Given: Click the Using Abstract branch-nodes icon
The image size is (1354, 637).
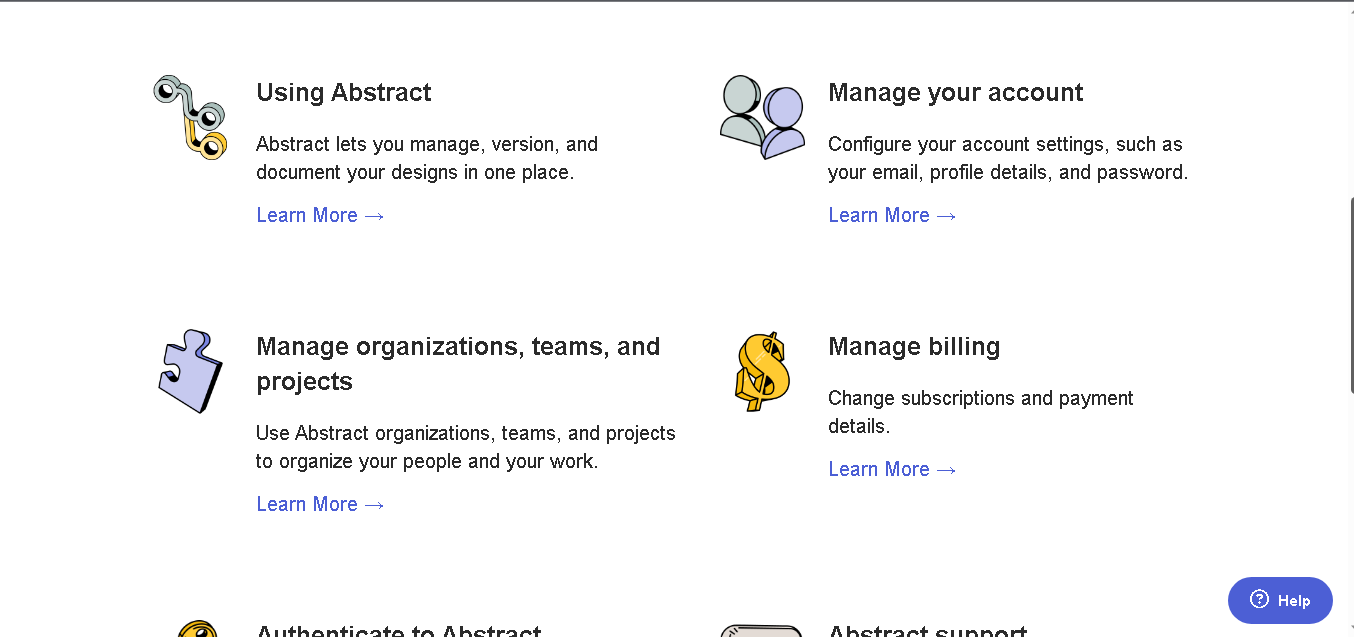Looking at the screenshot, I should (x=190, y=117).
